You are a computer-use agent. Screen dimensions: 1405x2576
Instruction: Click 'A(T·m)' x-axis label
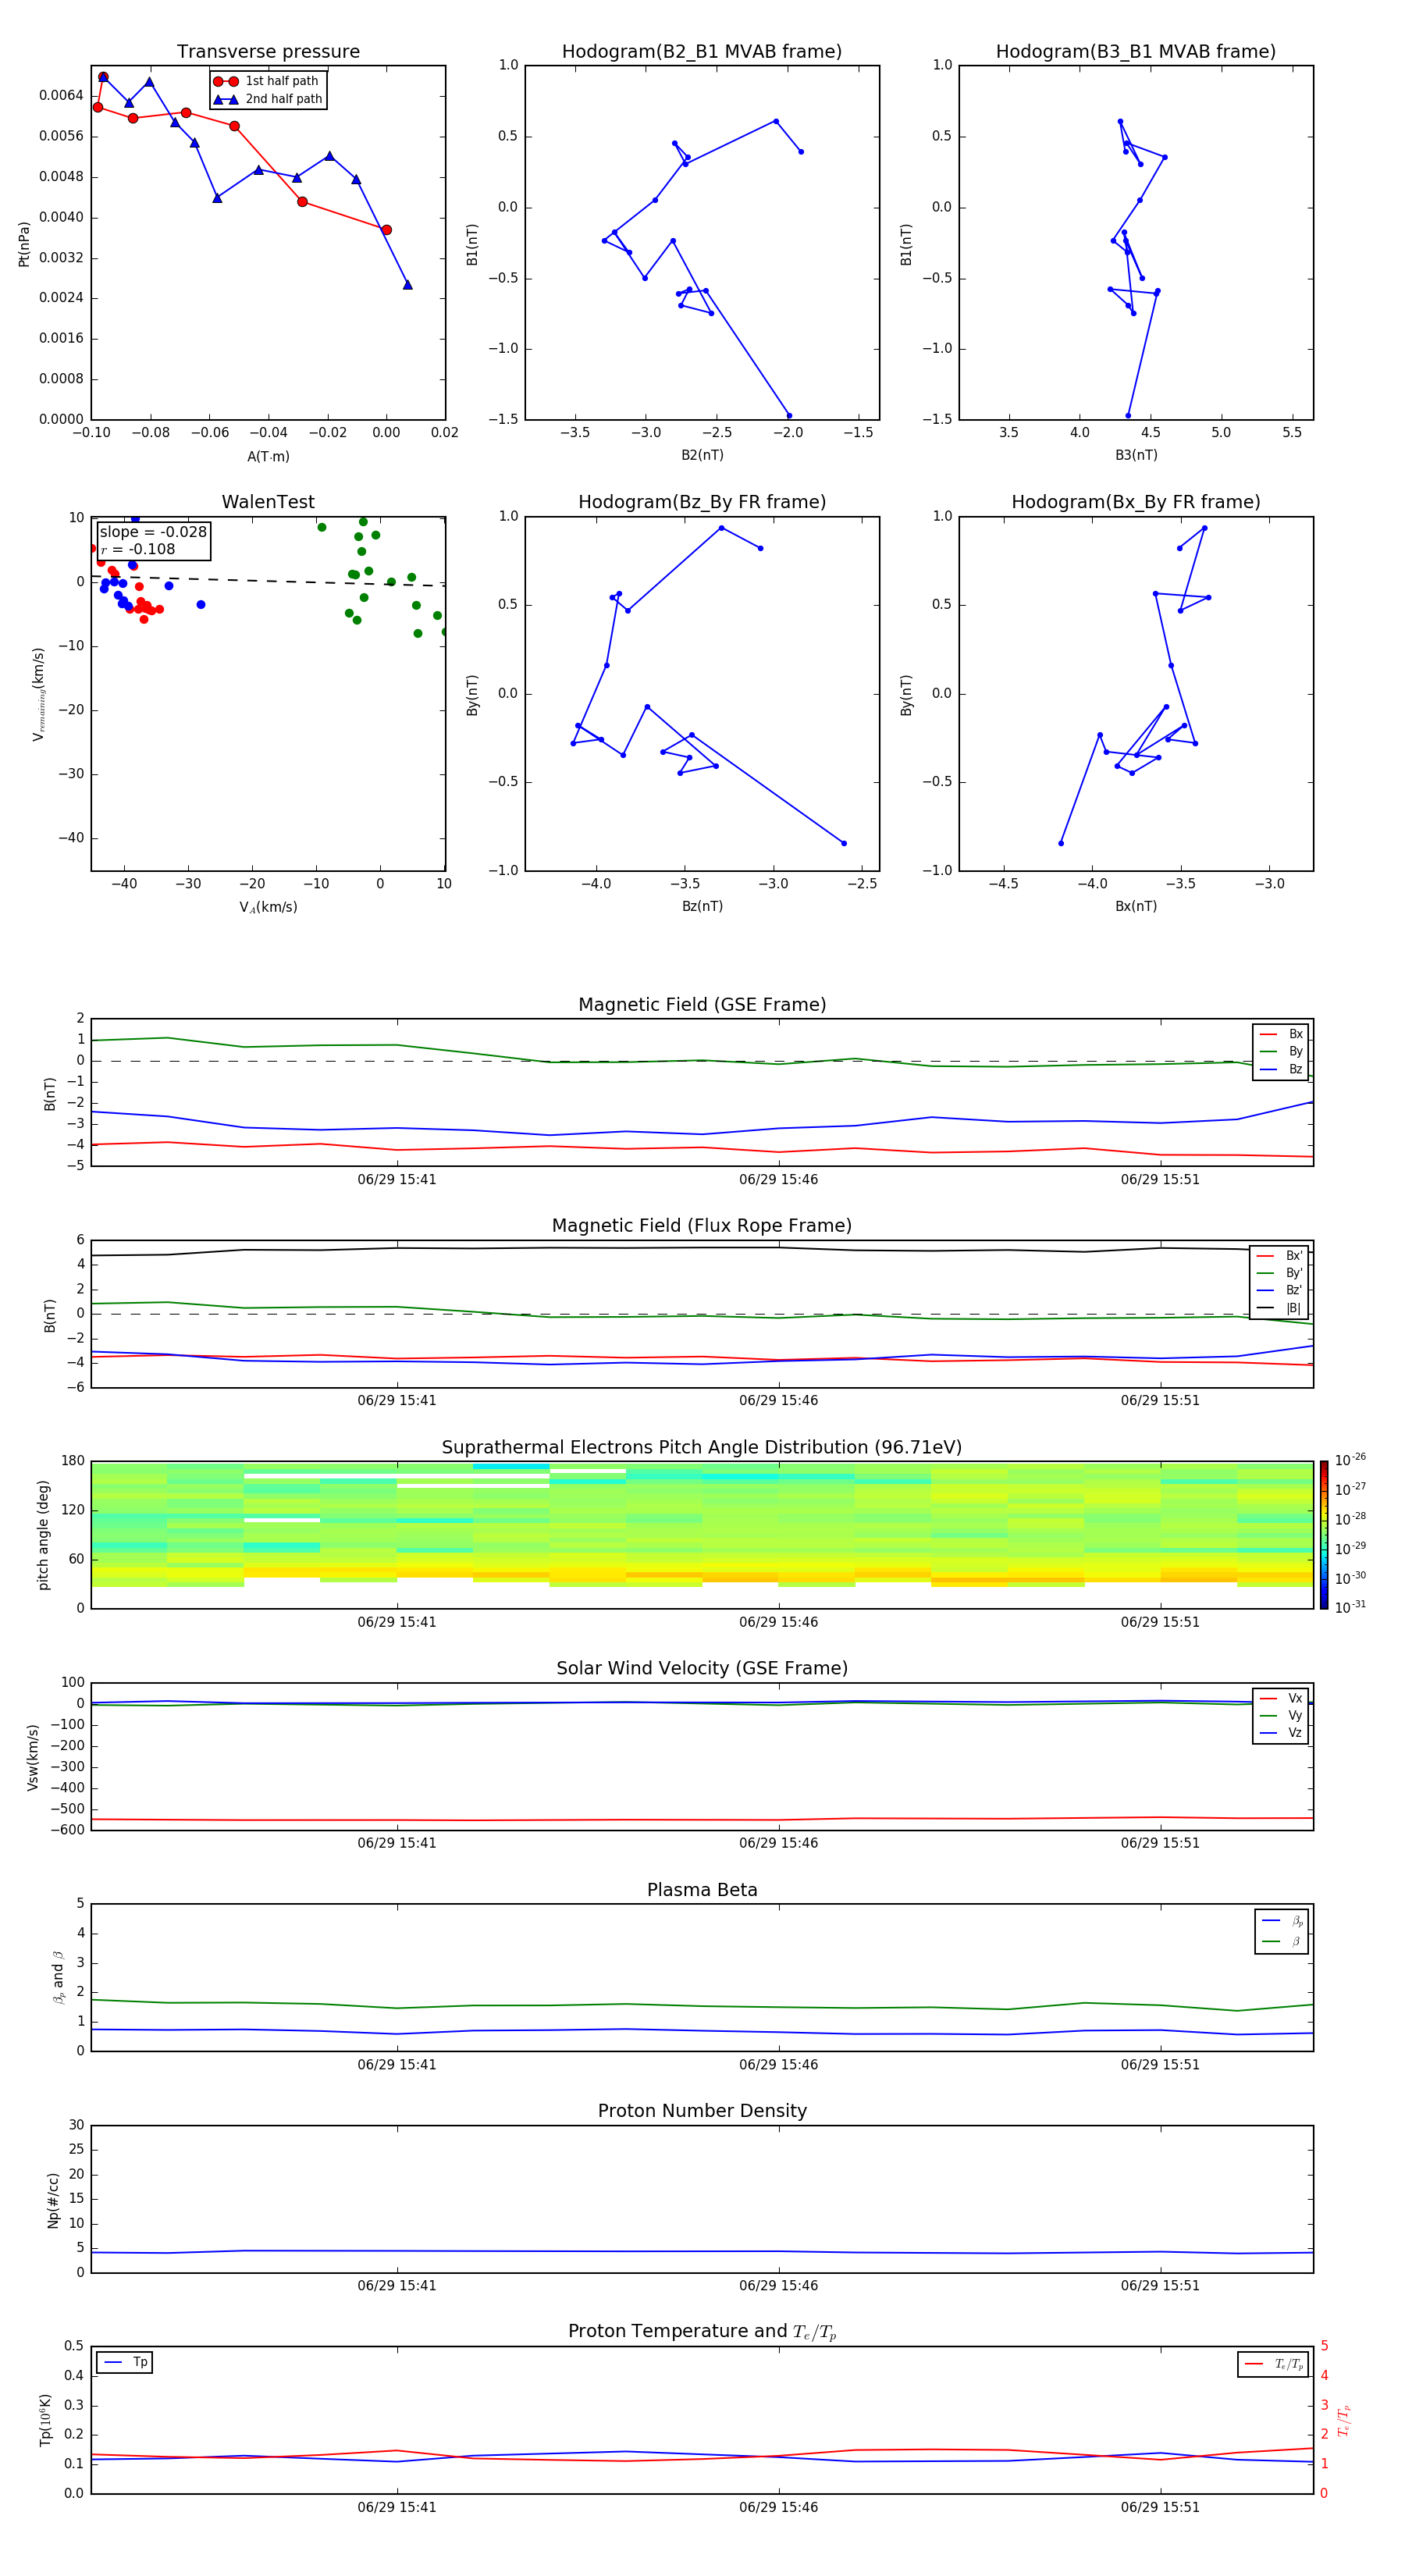click(x=268, y=456)
